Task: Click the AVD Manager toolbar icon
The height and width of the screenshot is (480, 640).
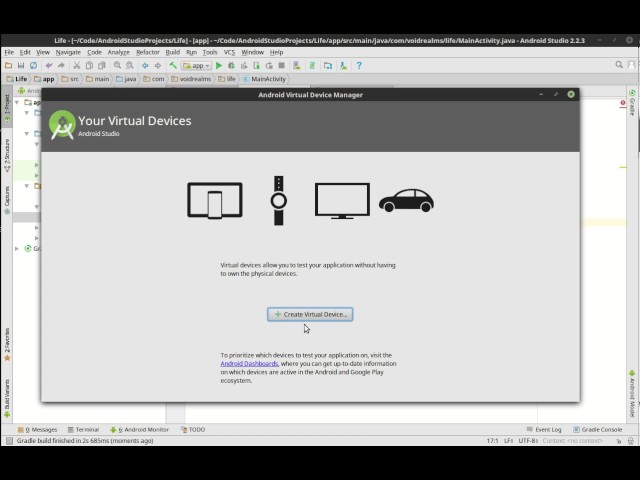Action: point(297,65)
